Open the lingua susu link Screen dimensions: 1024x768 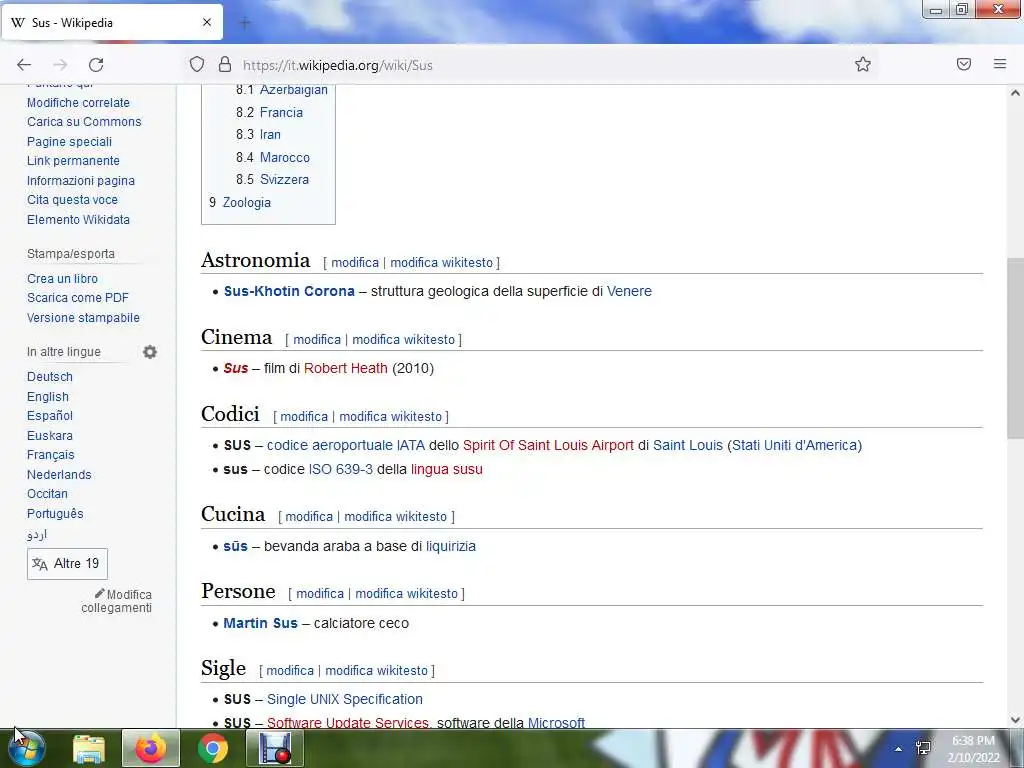447,470
